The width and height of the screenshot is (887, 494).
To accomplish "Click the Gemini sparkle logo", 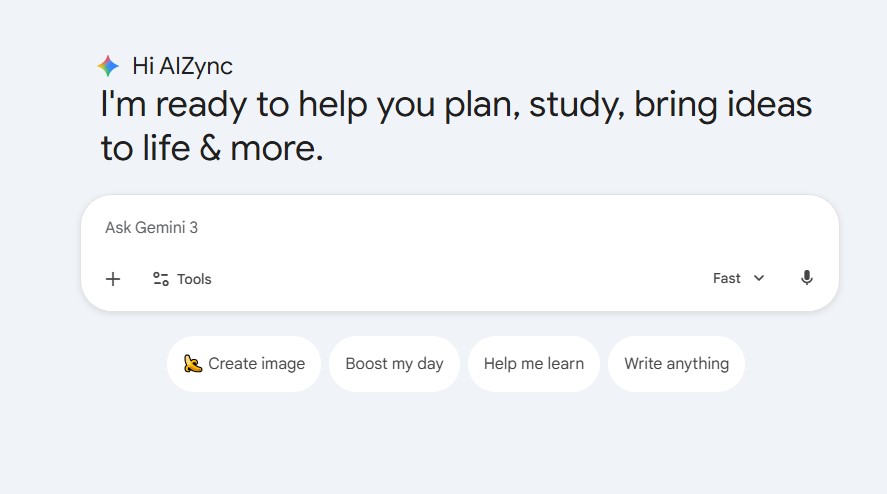I will pos(108,67).
